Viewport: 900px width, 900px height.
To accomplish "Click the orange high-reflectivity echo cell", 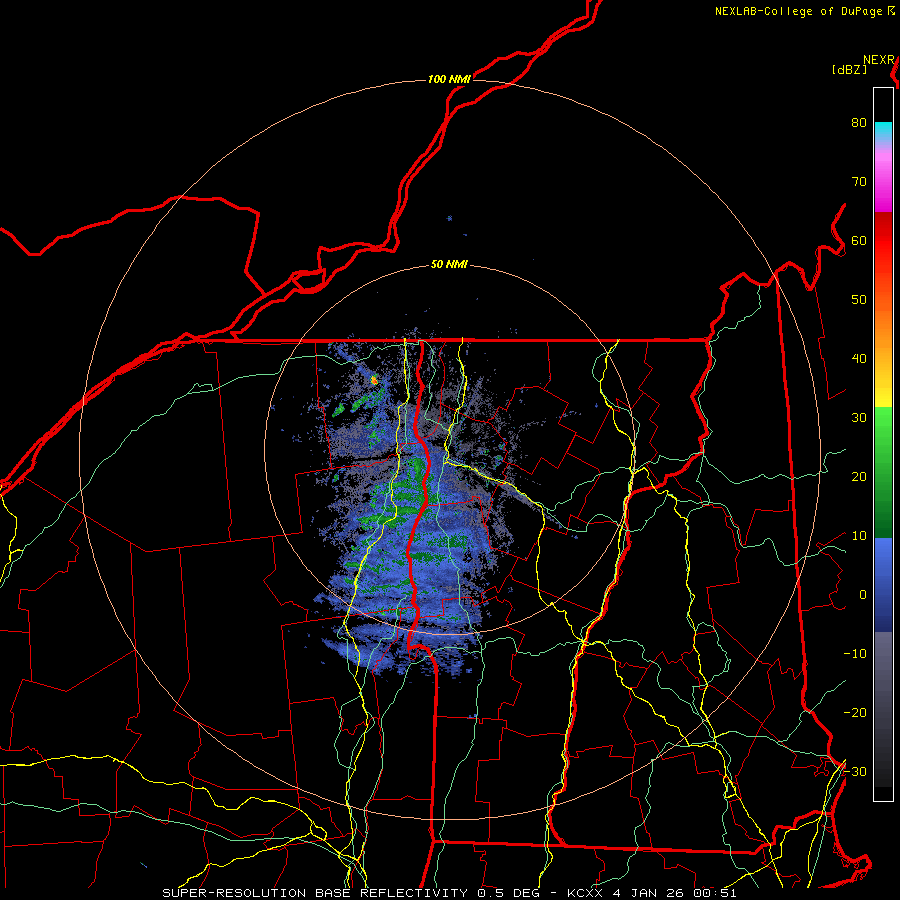I will click(374, 379).
